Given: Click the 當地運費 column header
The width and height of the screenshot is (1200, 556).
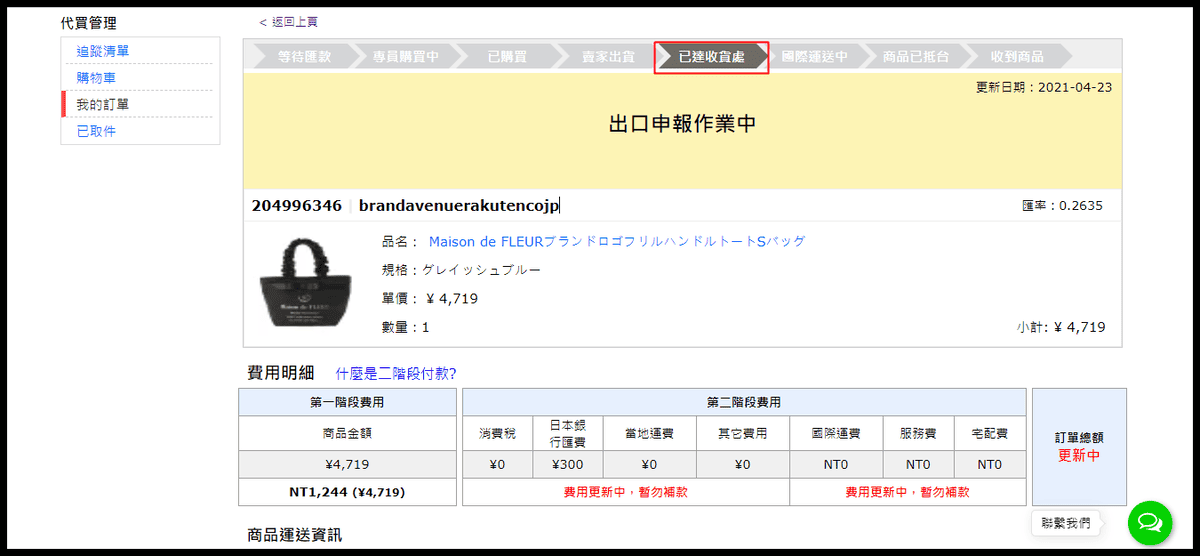Looking at the screenshot, I should coord(649,433).
